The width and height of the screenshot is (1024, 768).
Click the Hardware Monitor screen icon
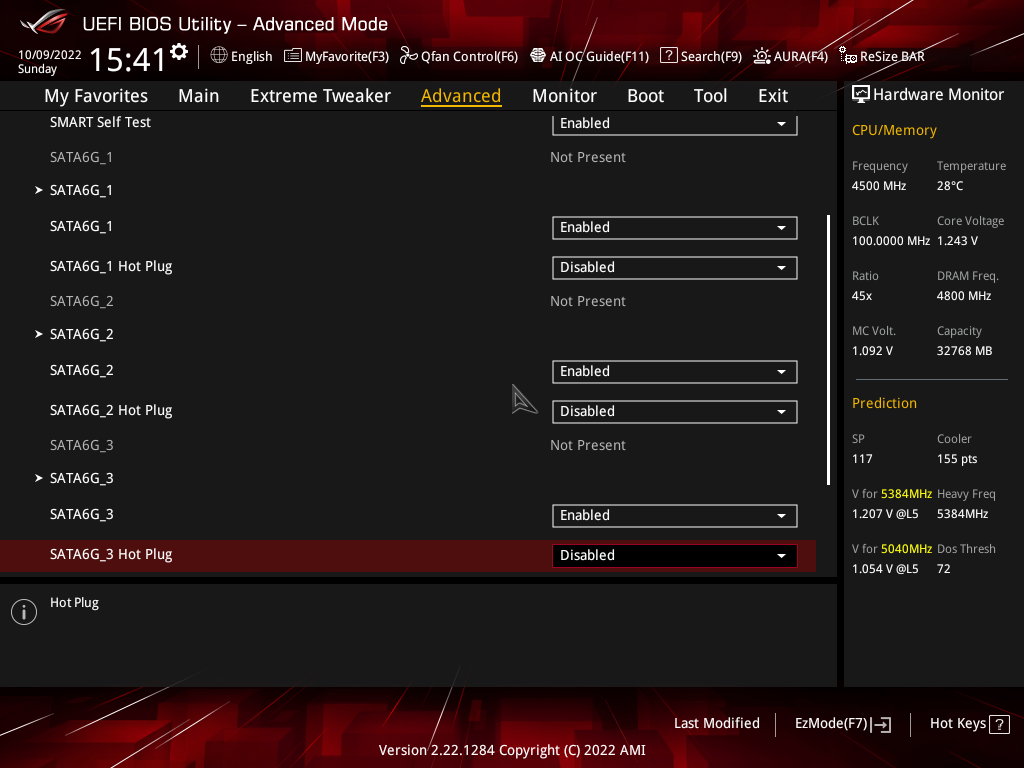point(861,95)
